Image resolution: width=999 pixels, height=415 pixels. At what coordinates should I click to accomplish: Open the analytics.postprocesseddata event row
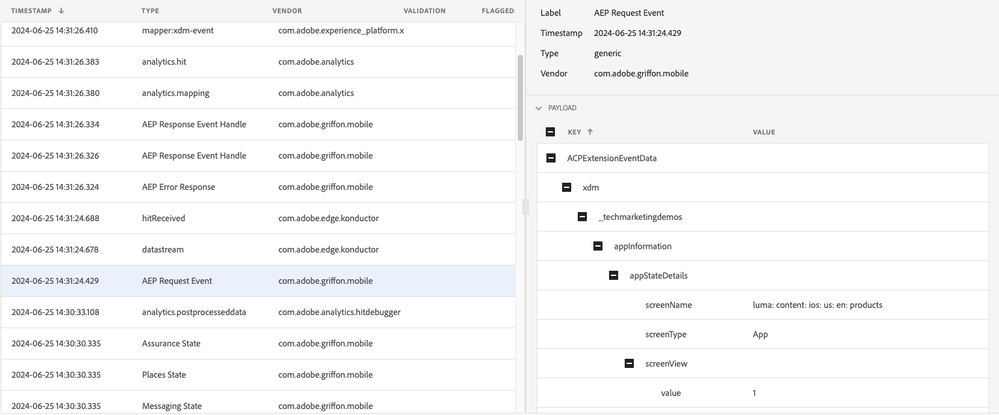coord(258,312)
